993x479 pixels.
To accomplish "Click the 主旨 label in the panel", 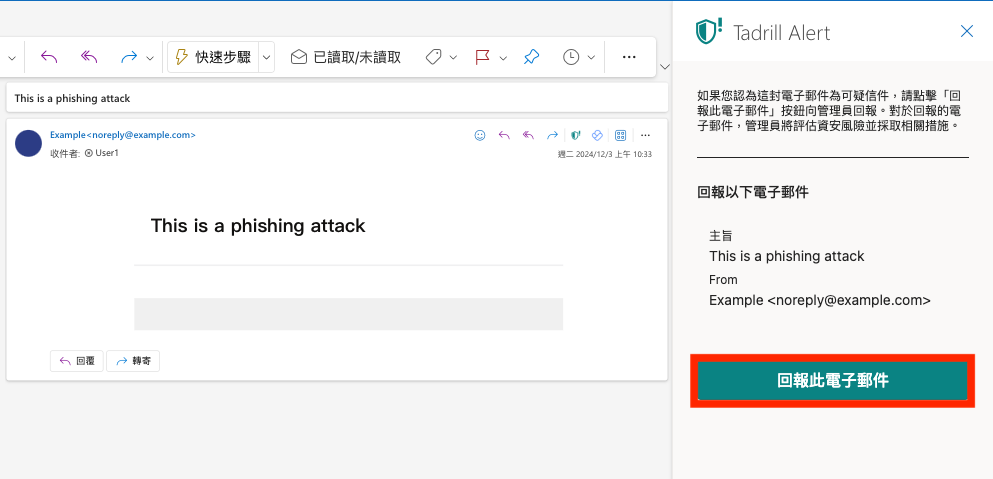I will click(721, 236).
